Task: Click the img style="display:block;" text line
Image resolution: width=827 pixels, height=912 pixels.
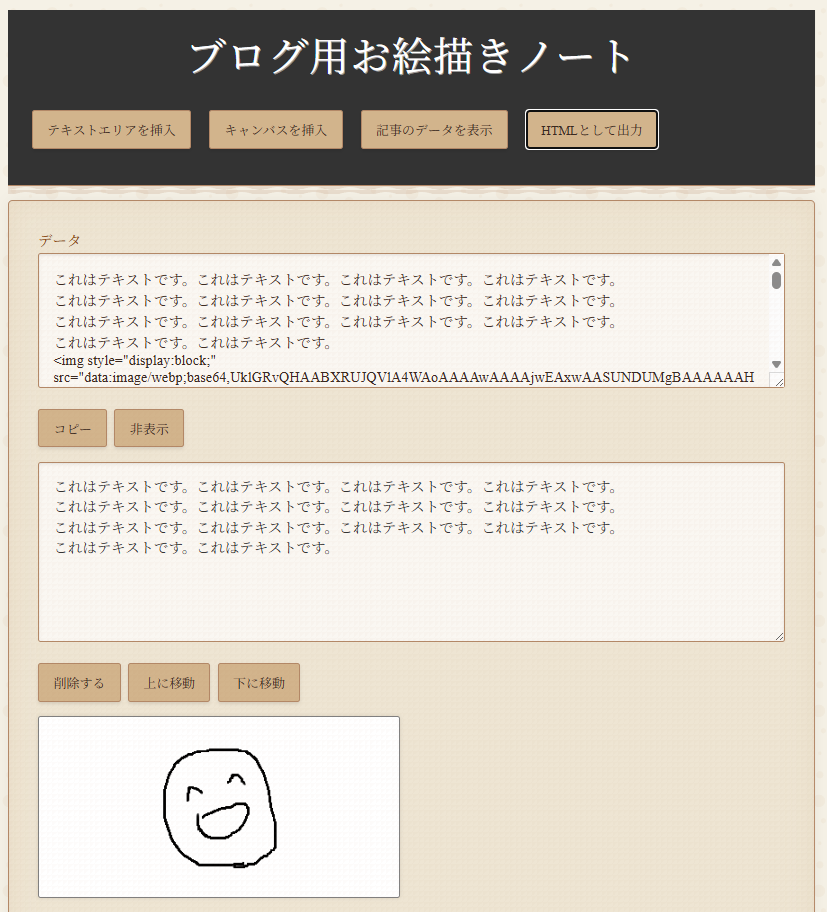Action: point(135,361)
